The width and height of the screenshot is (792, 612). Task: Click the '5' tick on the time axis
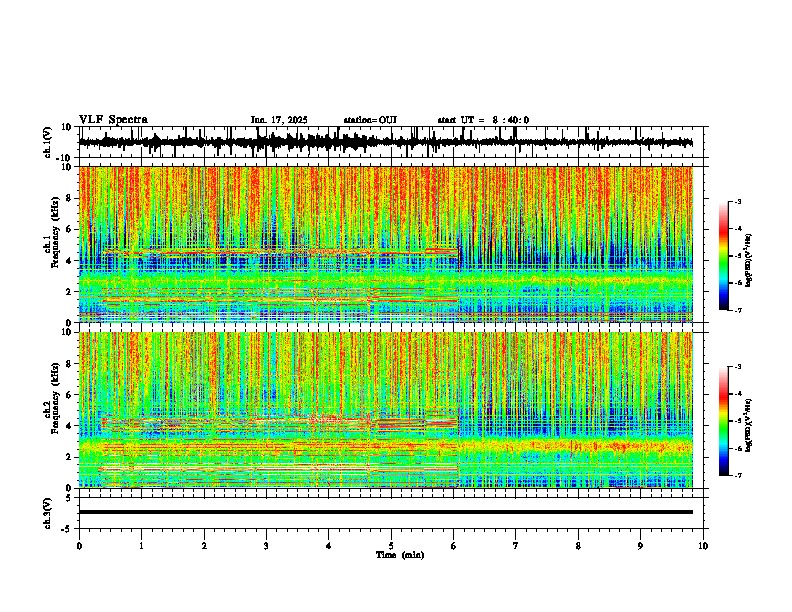(391, 546)
